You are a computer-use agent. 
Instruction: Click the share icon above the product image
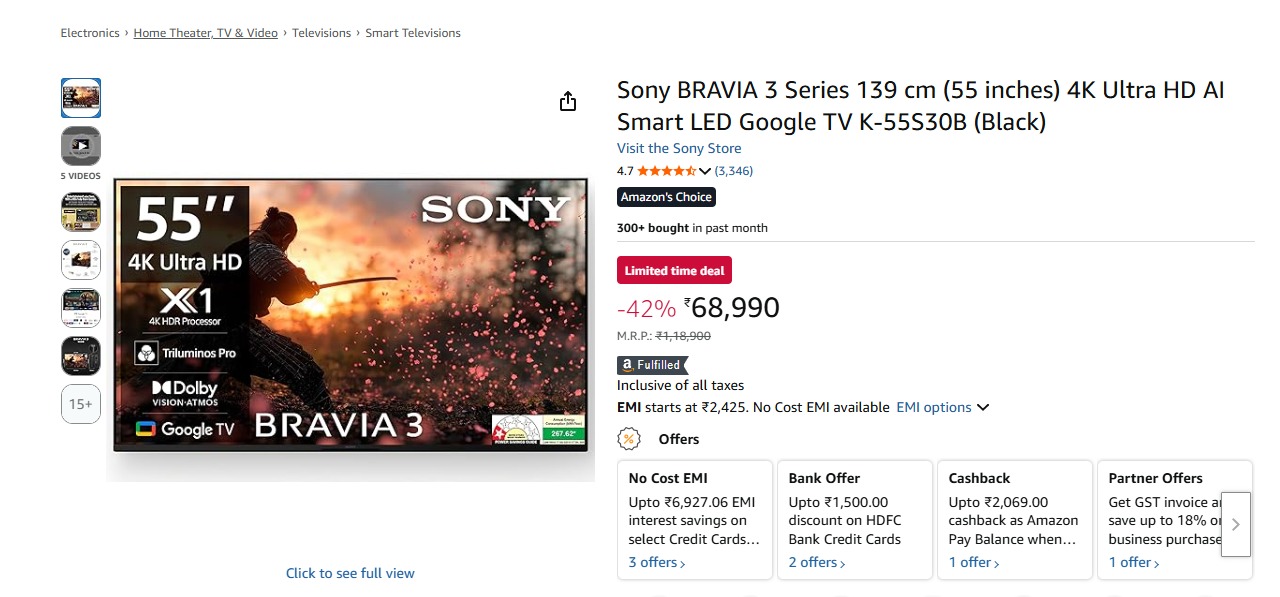coord(568,101)
